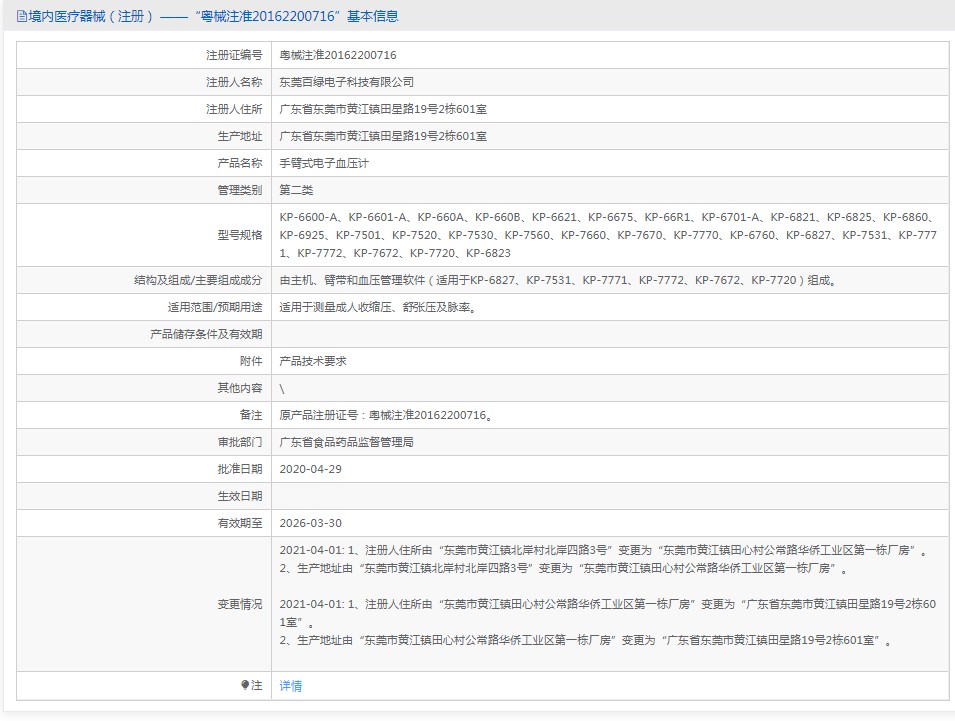Select the 管理类别 label
The width and height of the screenshot is (955, 721).
click(240, 190)
